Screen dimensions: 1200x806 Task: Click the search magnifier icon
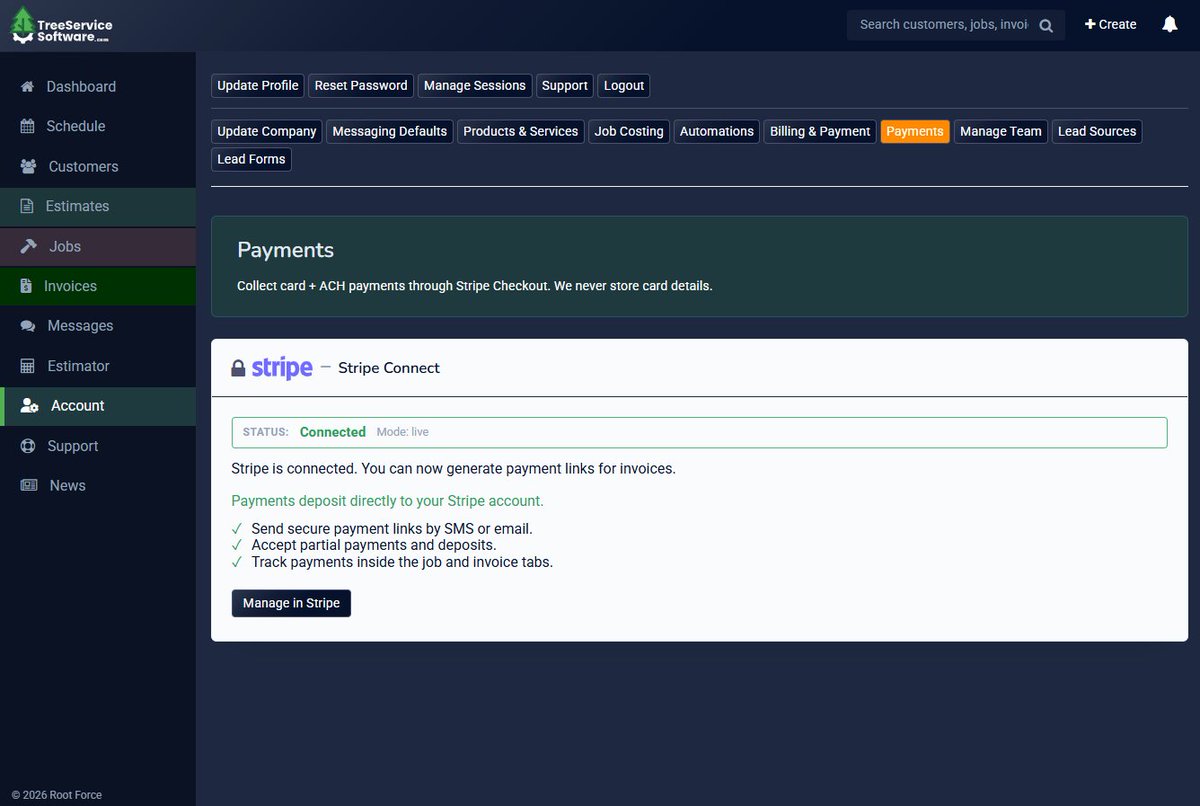1046,26
